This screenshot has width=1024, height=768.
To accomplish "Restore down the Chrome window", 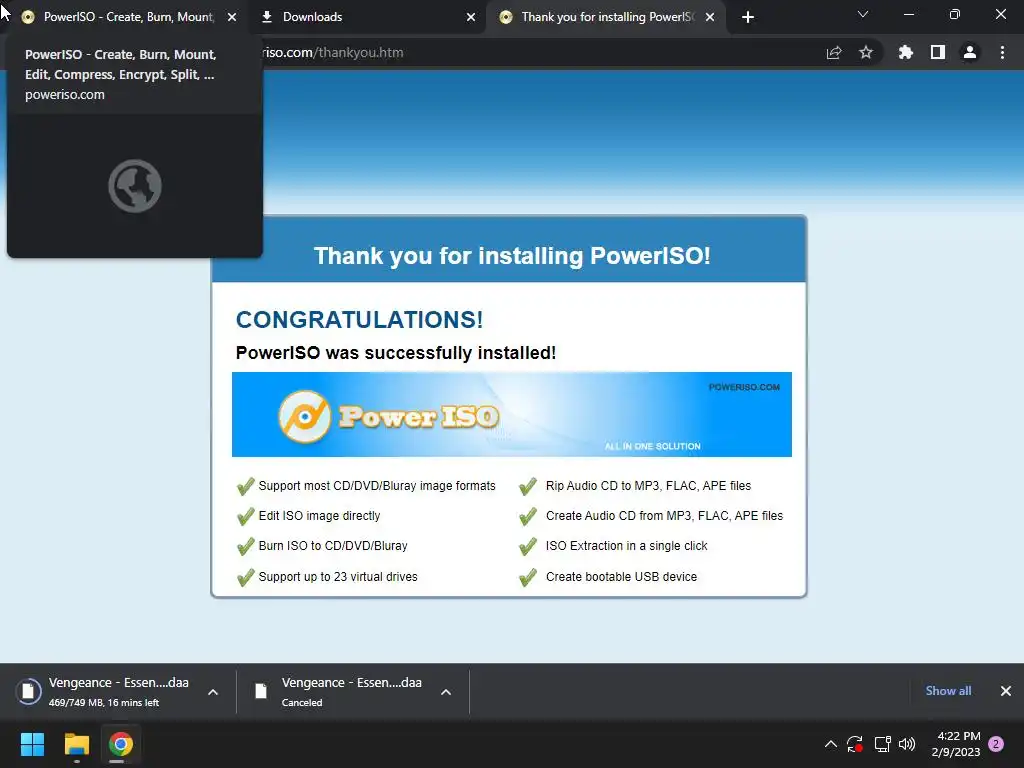I will (x=955, y=14).
